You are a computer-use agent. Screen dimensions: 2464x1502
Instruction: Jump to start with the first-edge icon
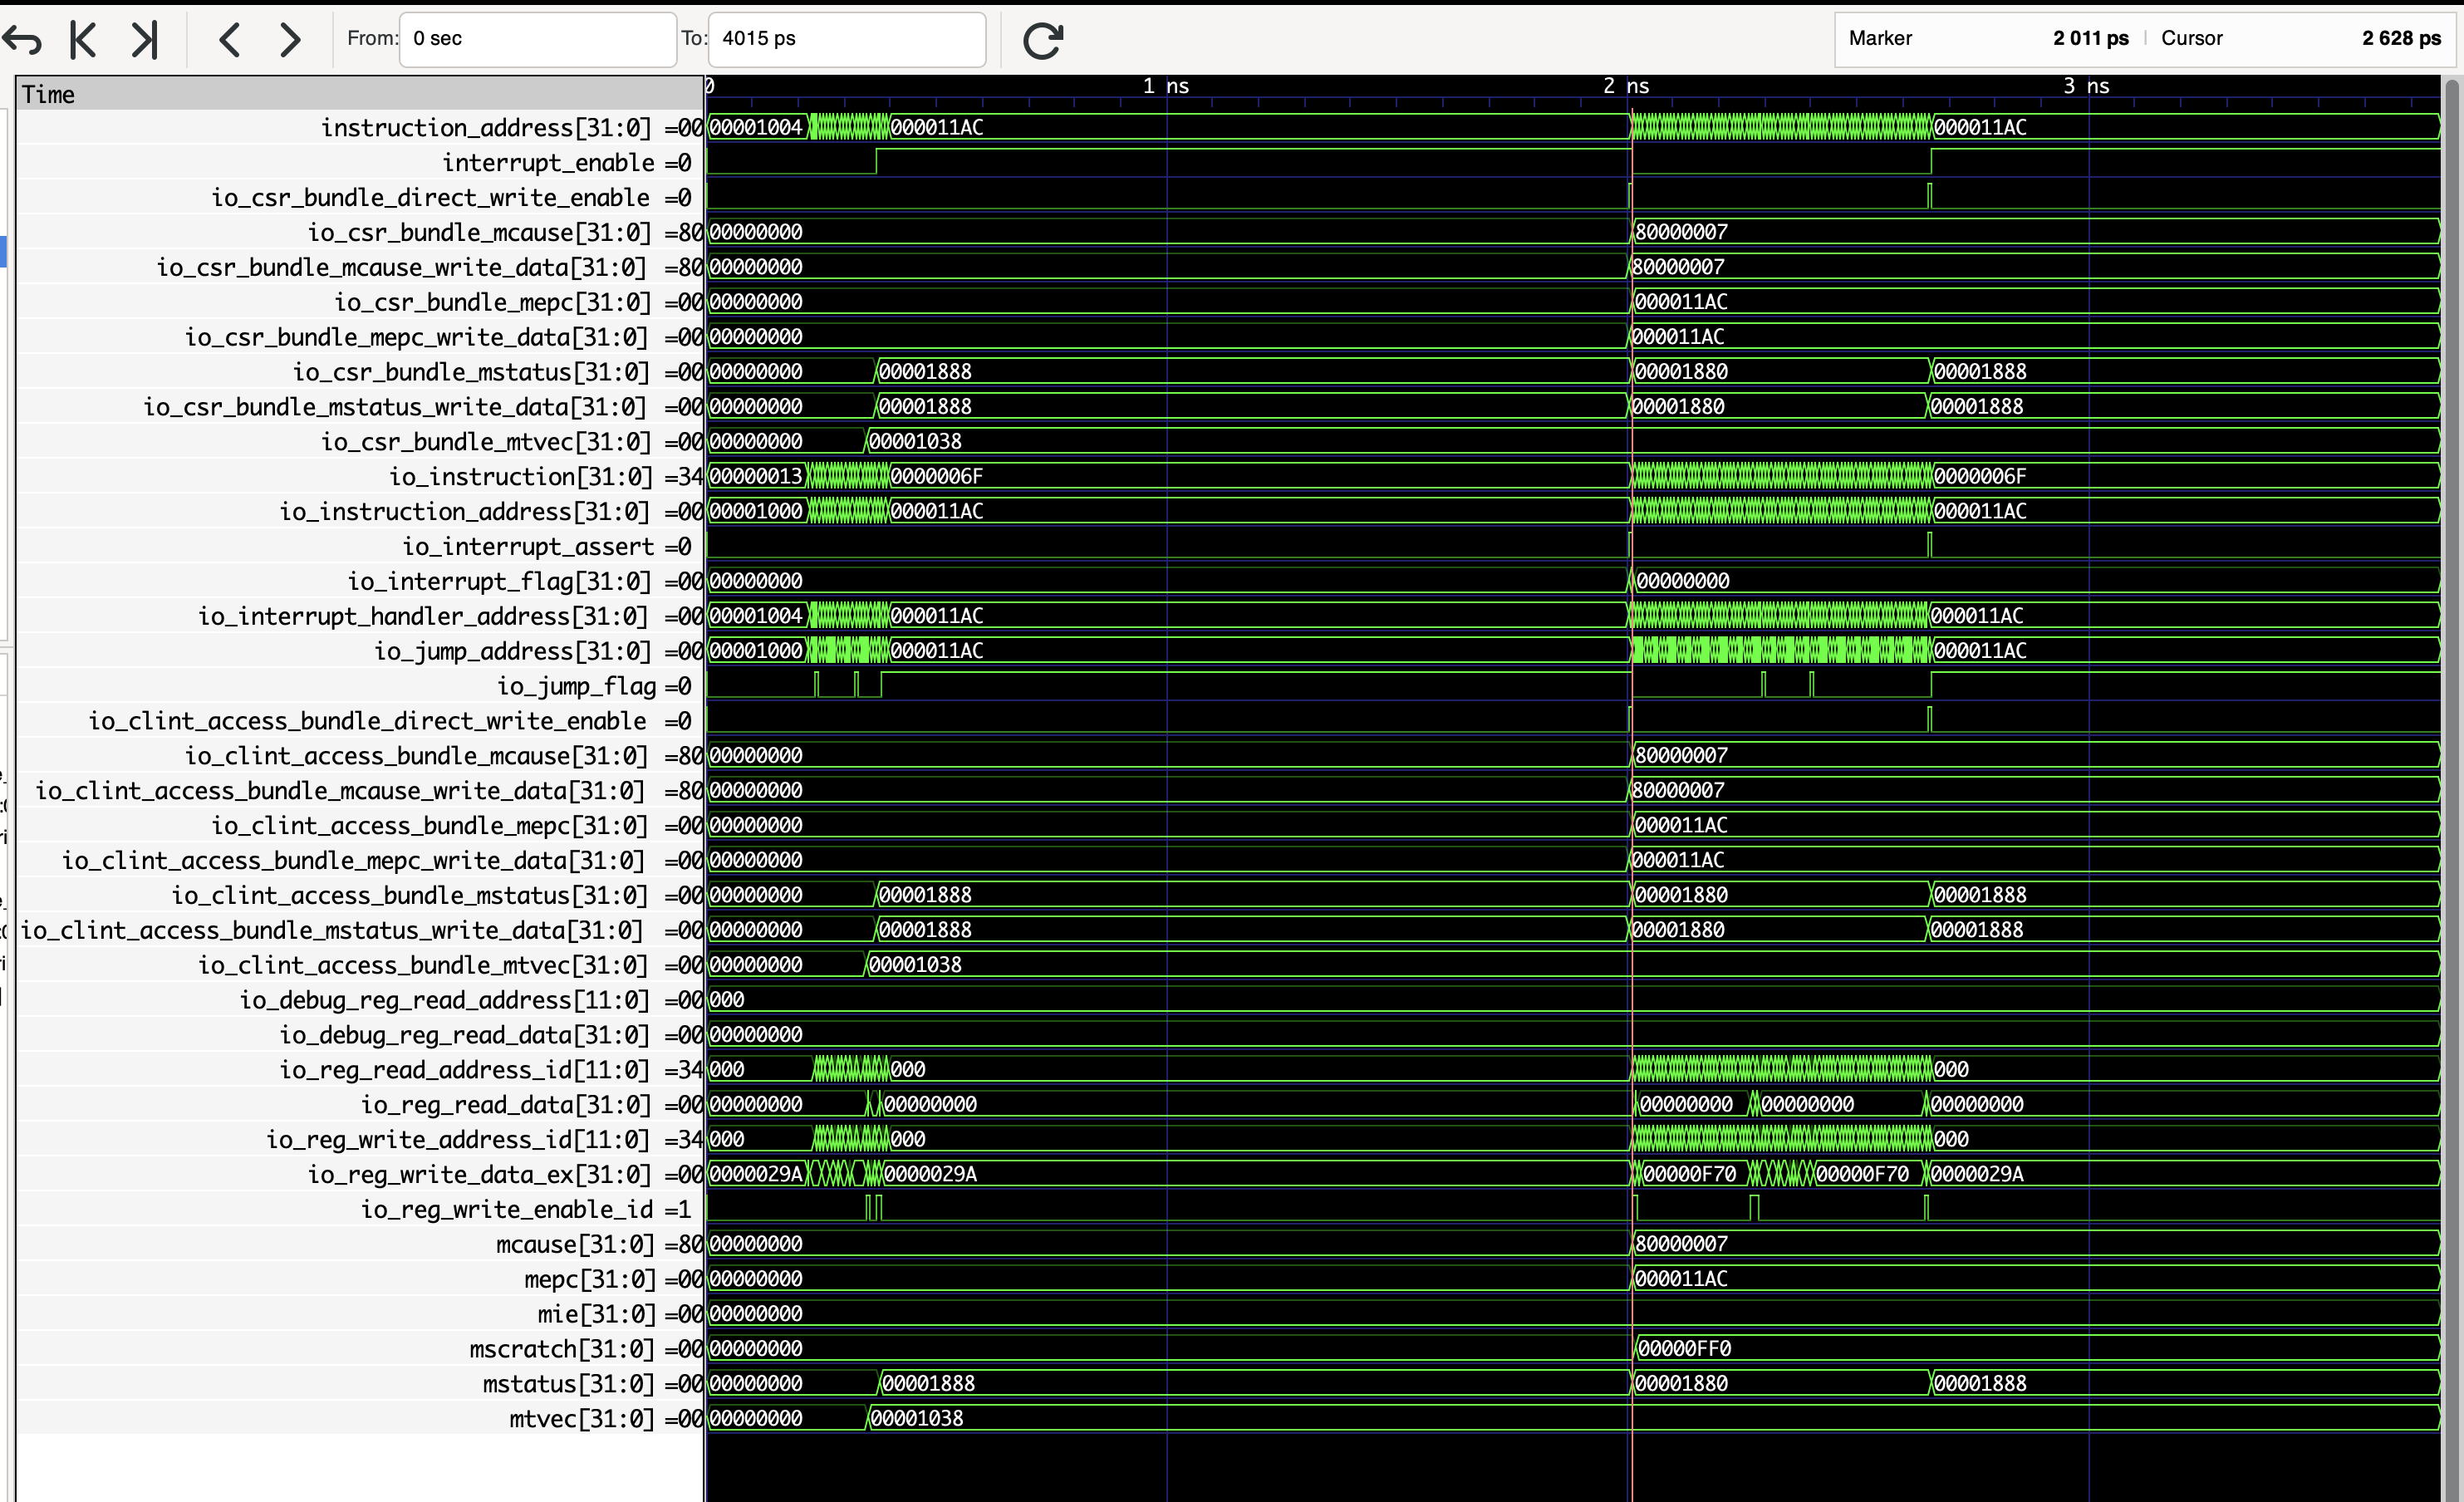83,40
